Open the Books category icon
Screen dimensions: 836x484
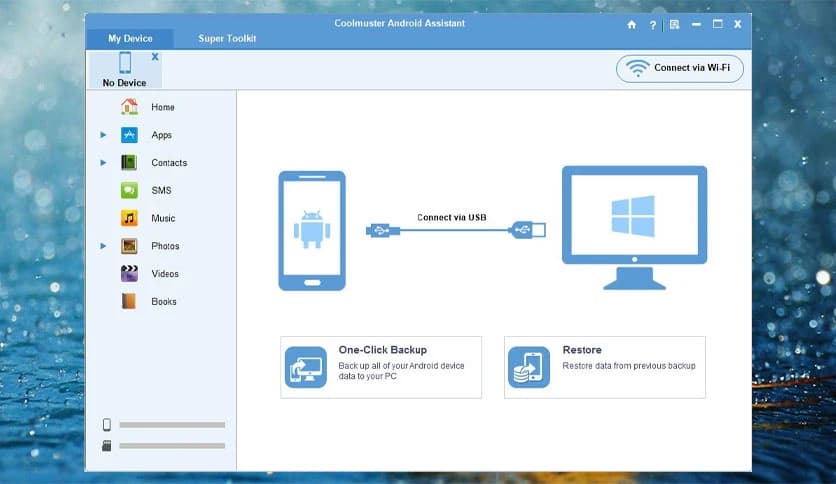pyautogui.click(x=129, y=301)
